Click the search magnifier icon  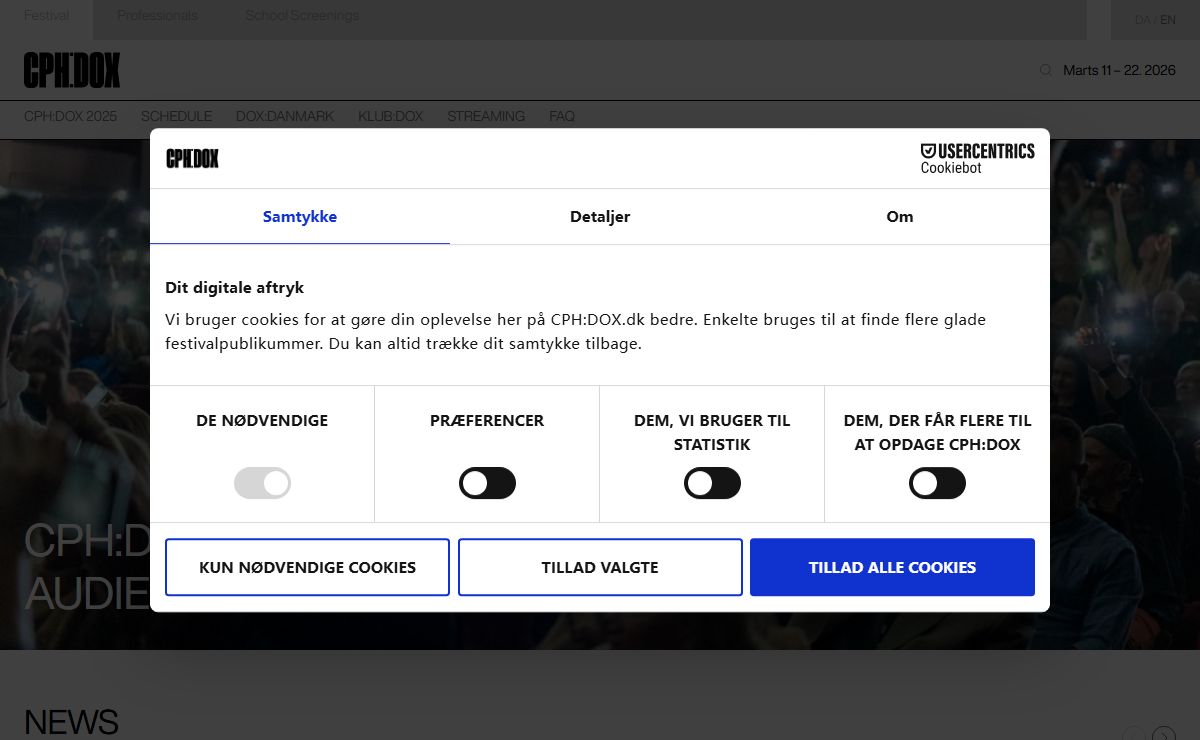point(1046,70)
